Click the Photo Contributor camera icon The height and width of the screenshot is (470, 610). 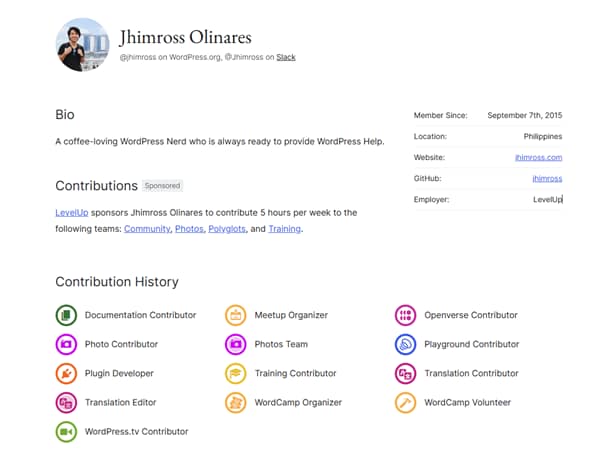pyautogui.click(x=66, y=344)
